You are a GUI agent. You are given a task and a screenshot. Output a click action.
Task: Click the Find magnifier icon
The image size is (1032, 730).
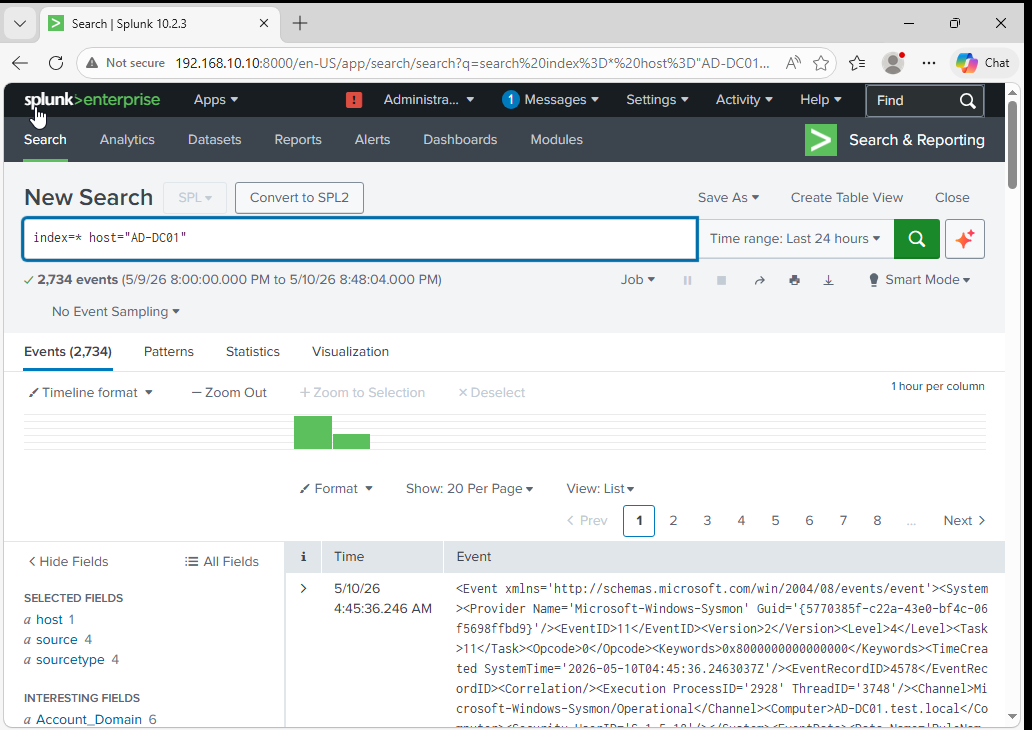(968, 101)
